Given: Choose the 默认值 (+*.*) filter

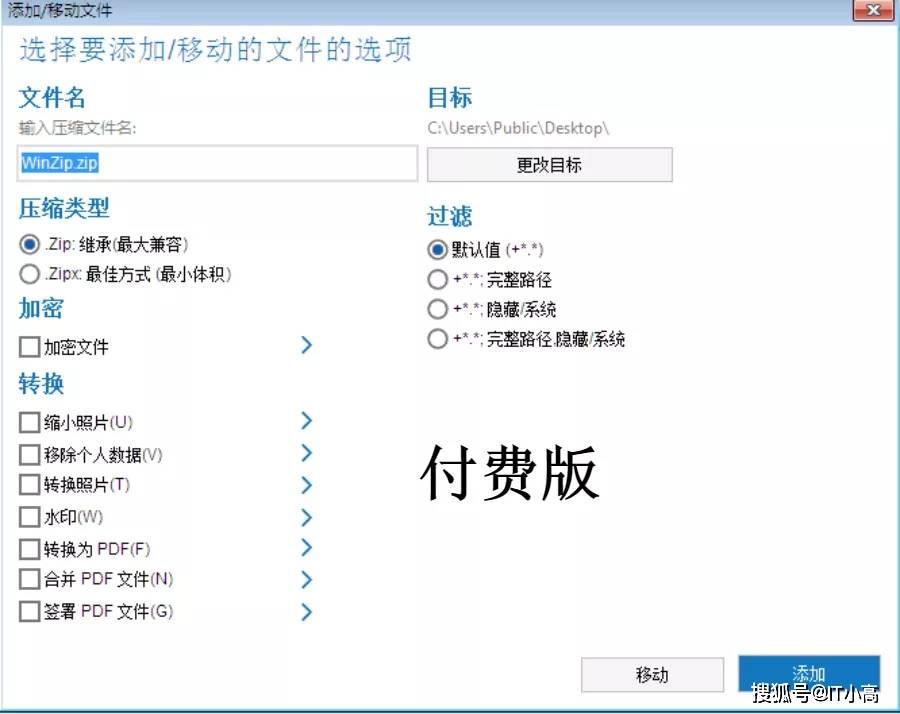Looking at the screenshot, I should click(437, 249).
